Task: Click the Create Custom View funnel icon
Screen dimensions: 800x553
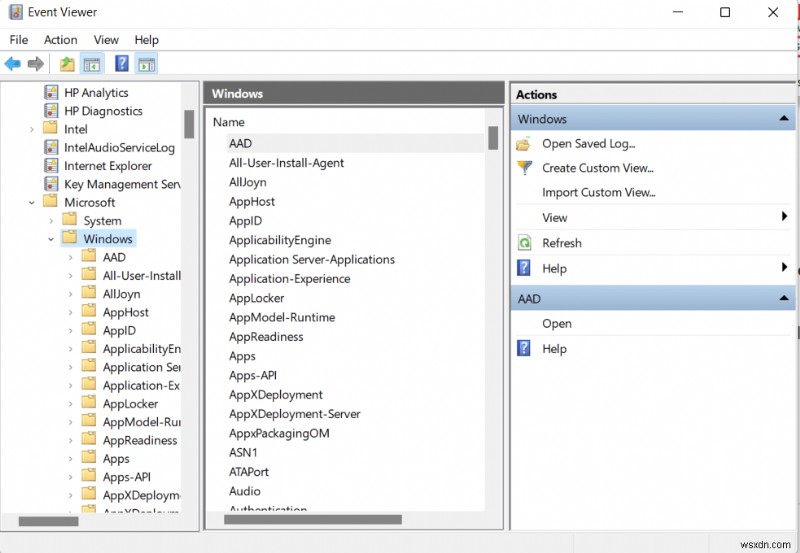Action: tap(524, 168)
